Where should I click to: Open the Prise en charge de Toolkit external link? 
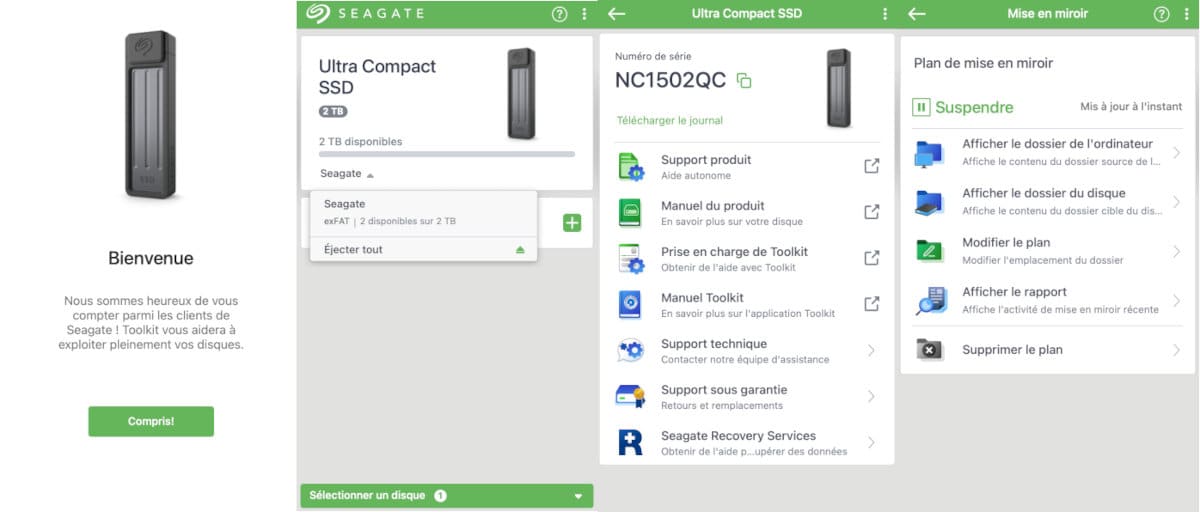click(871, 258)
